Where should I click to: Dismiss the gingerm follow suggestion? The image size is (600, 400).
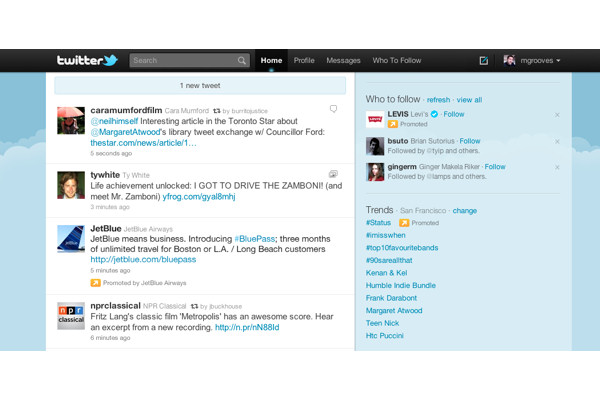(557, 167)
